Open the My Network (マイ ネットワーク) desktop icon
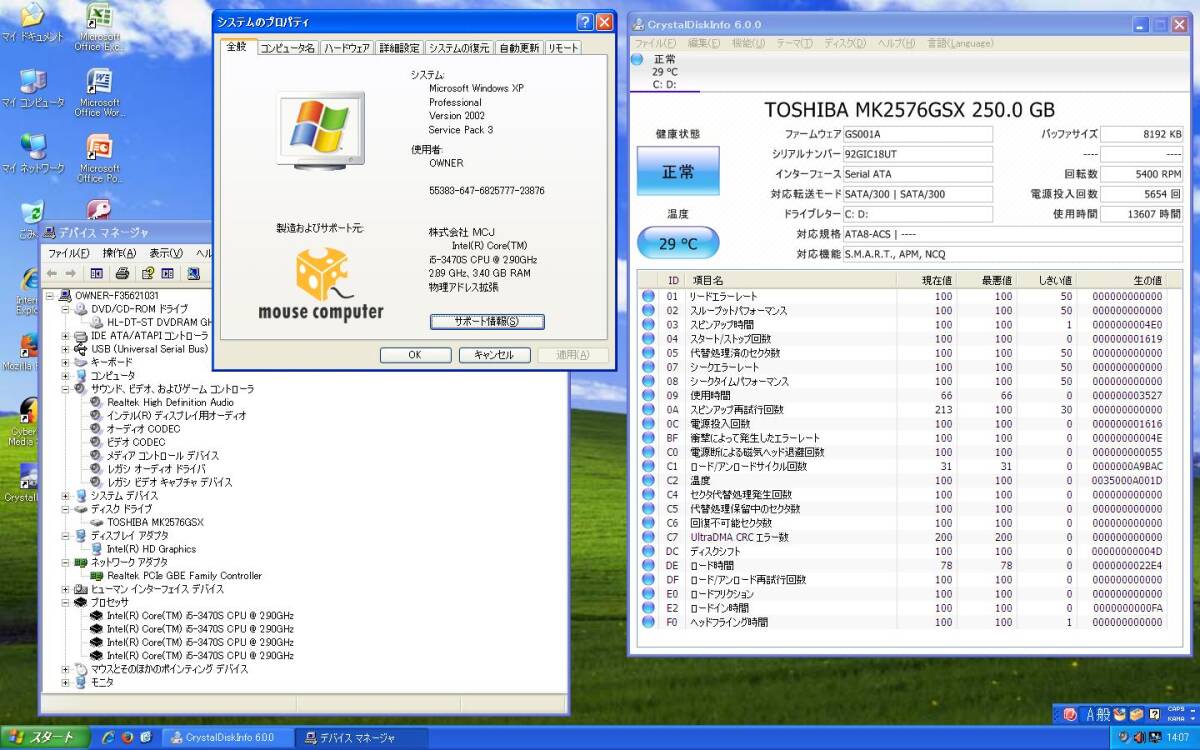1200x750 pixels. tap(32, 154)
